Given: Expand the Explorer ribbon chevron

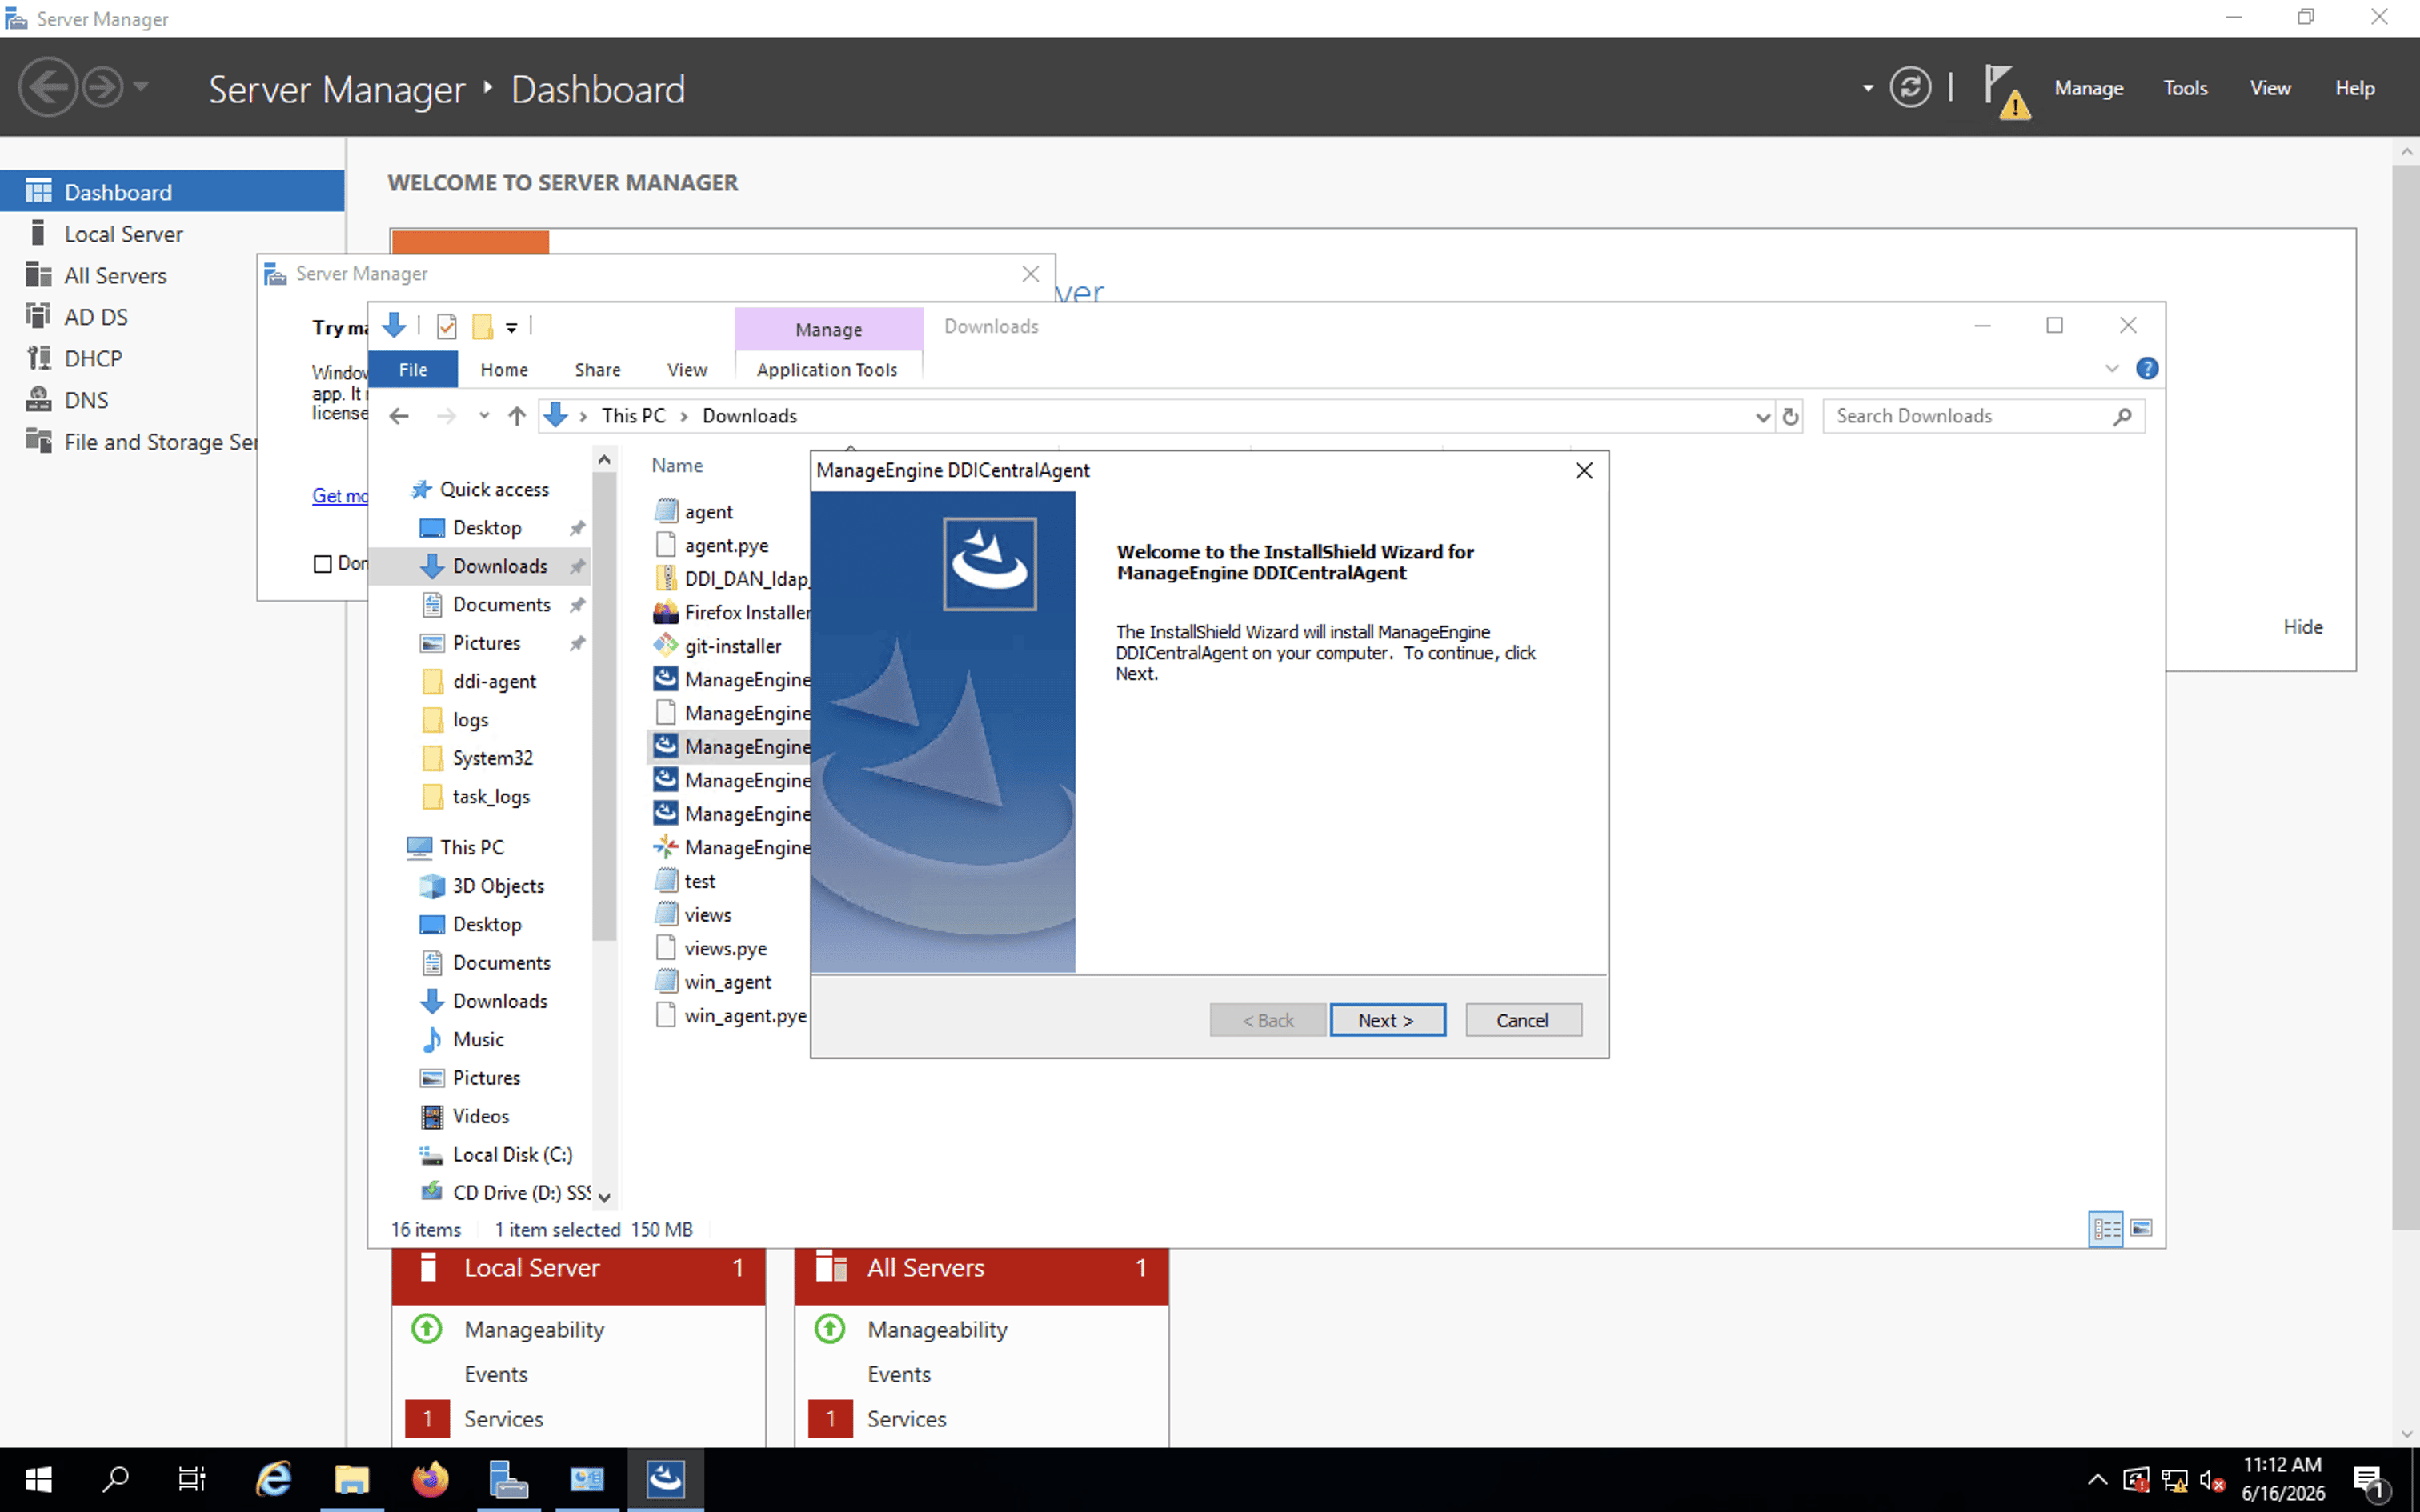Looking at the screenshot, I should (x=2111, y=368).
